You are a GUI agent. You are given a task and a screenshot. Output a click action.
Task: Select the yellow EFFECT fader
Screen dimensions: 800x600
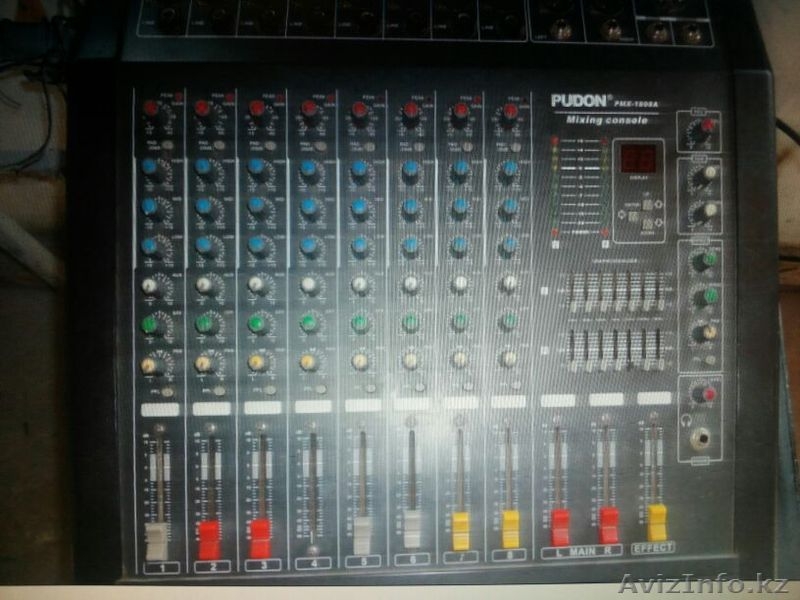(657, 521)
